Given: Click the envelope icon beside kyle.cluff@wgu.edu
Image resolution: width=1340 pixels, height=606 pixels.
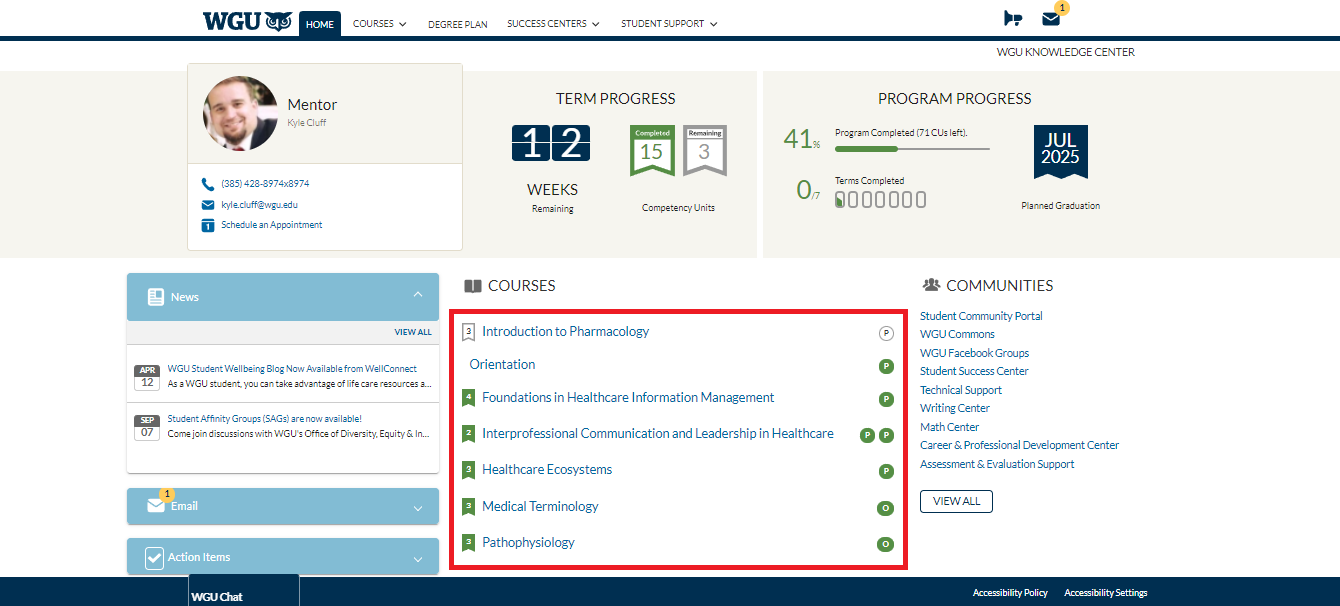Looking at the screenshot, I should tap(208, 205).
